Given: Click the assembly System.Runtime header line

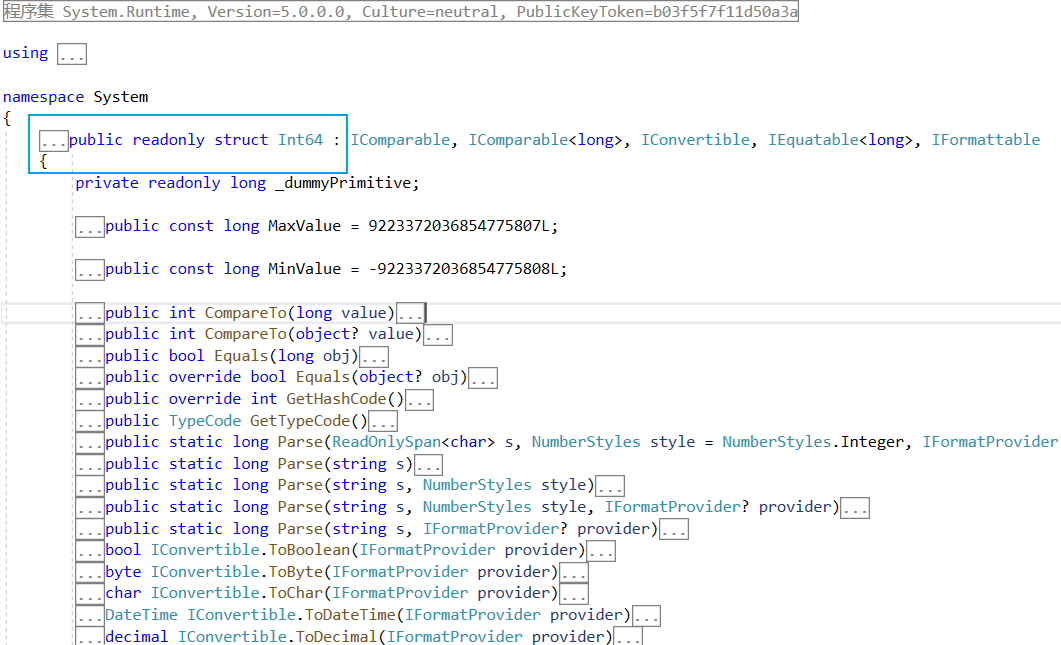Looking at the screenshot, I should pyautogui.click(x=401, y=12).
